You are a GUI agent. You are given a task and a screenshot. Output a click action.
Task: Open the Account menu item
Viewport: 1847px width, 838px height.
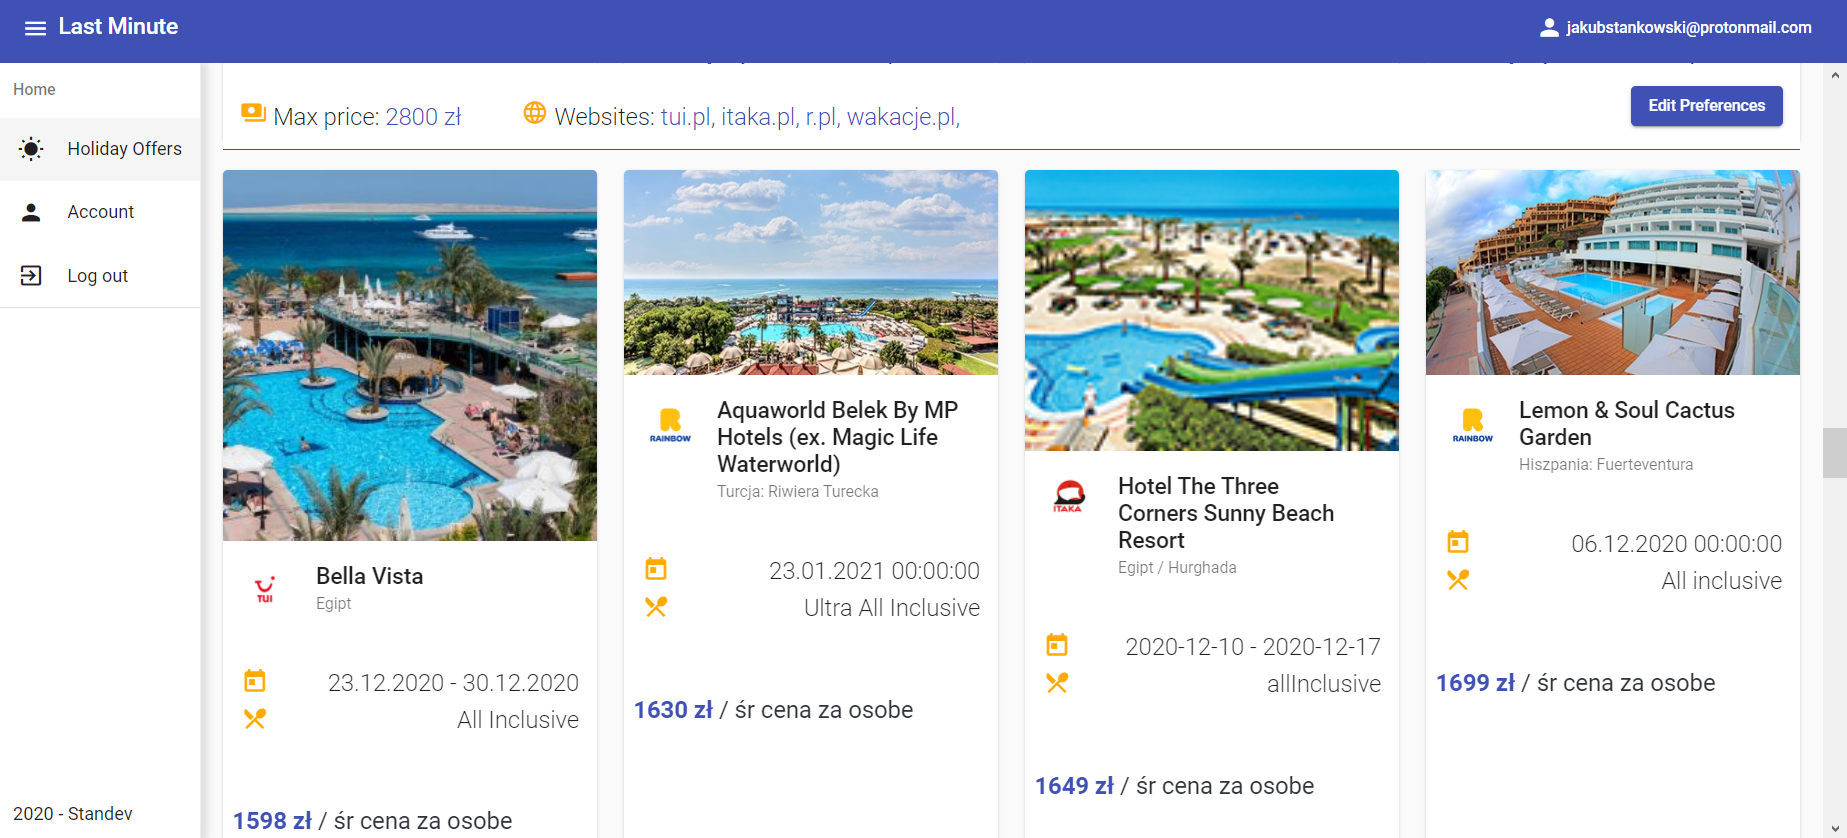[100, 212]
